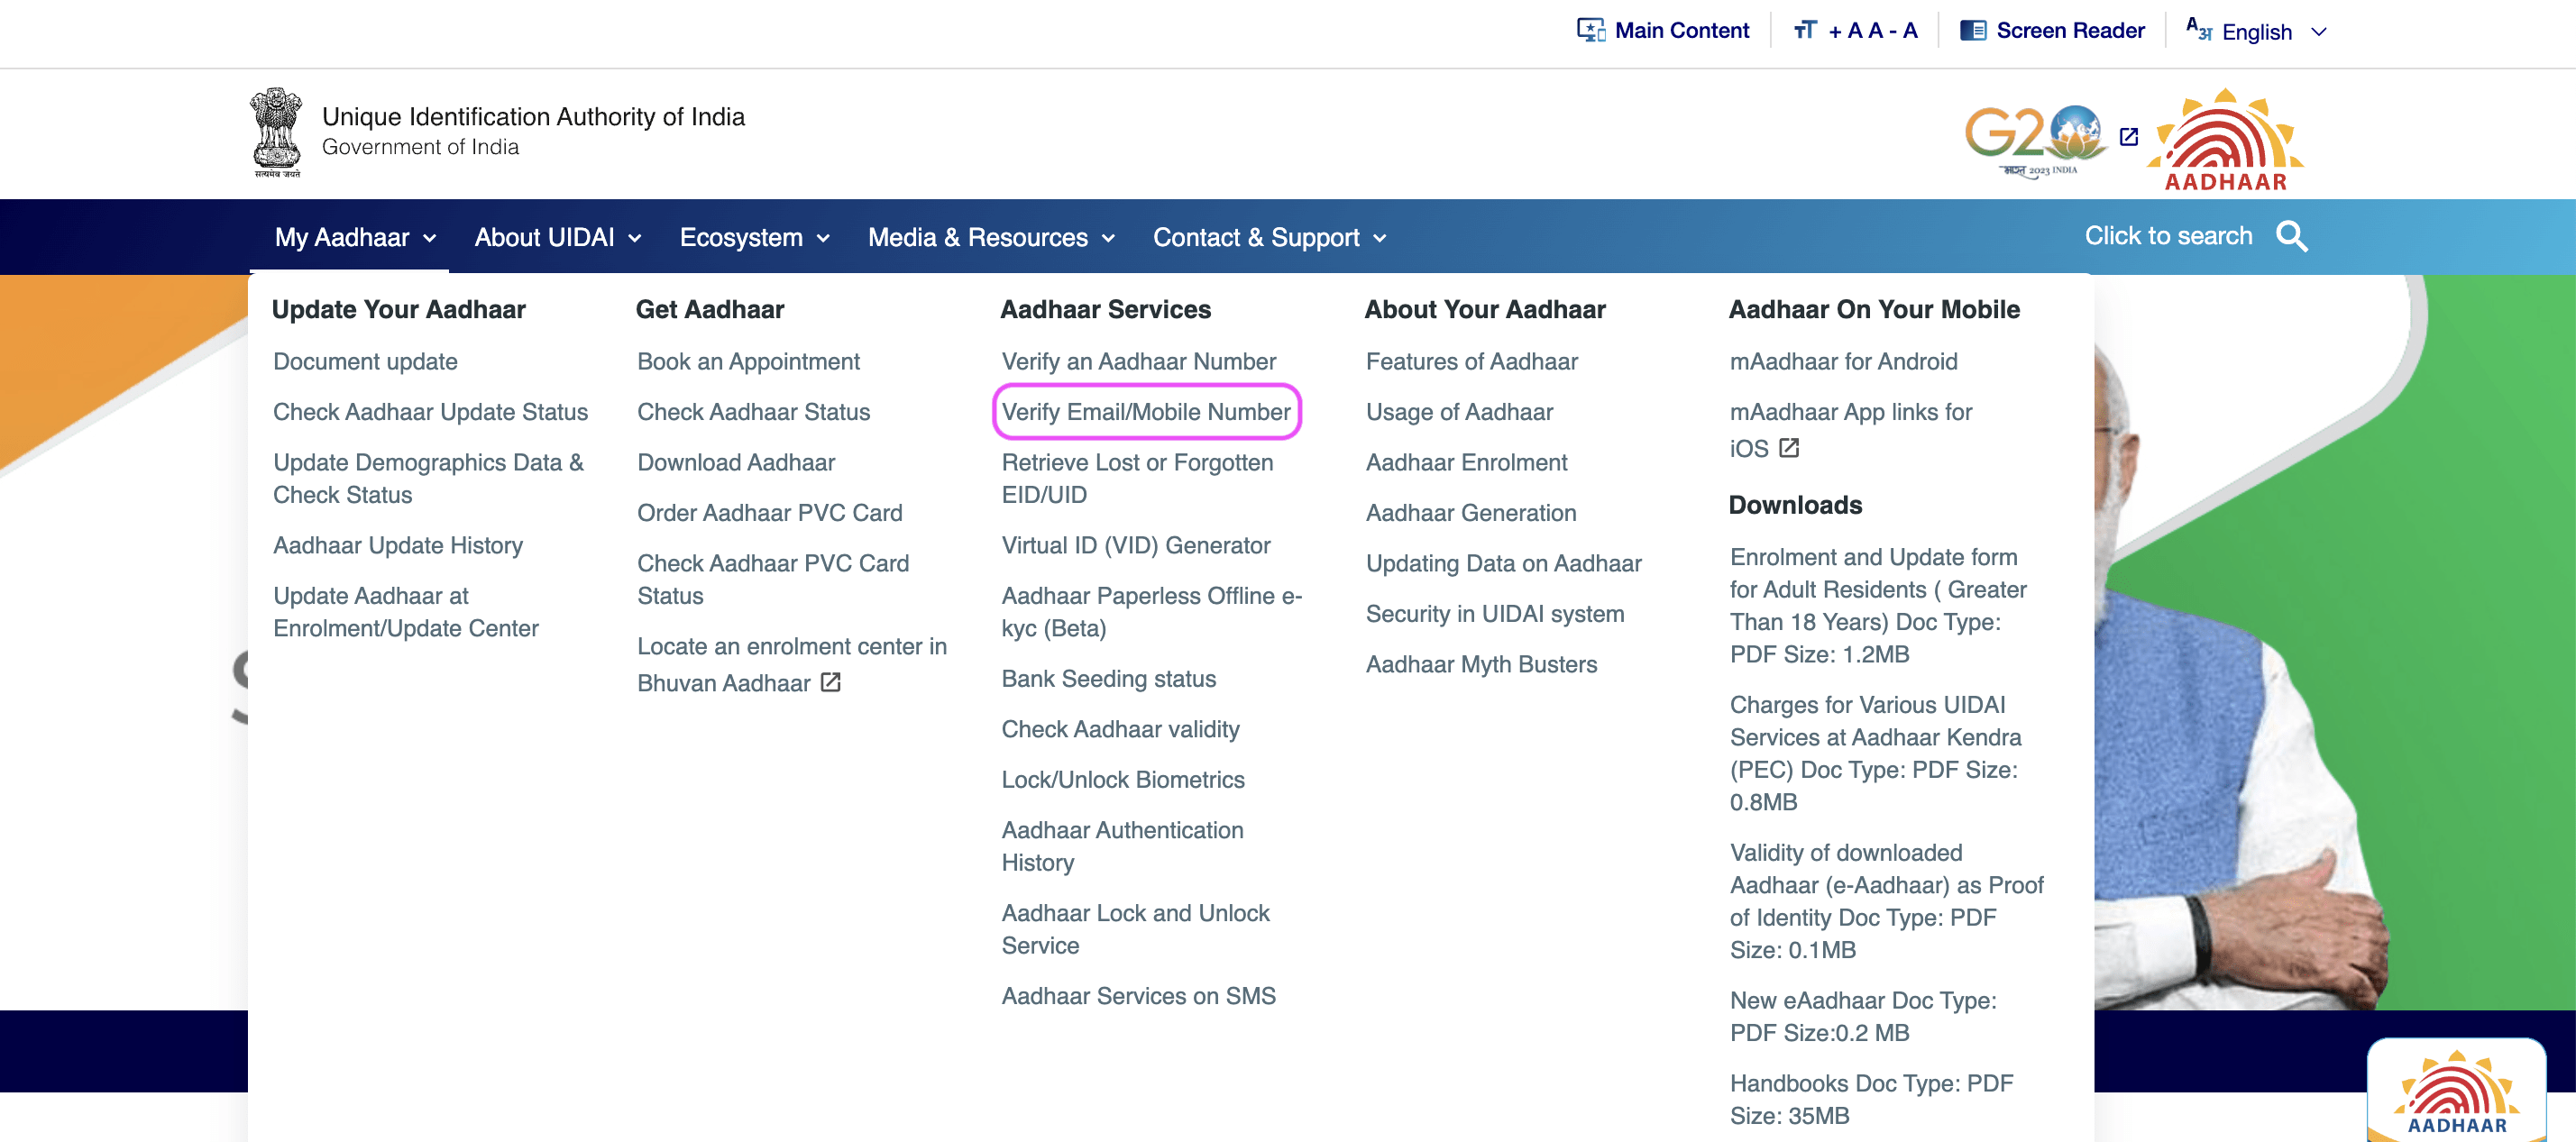2576x1142 pixels.
Task: Decrease font size with -A
Action: [x=1904, y=30]
